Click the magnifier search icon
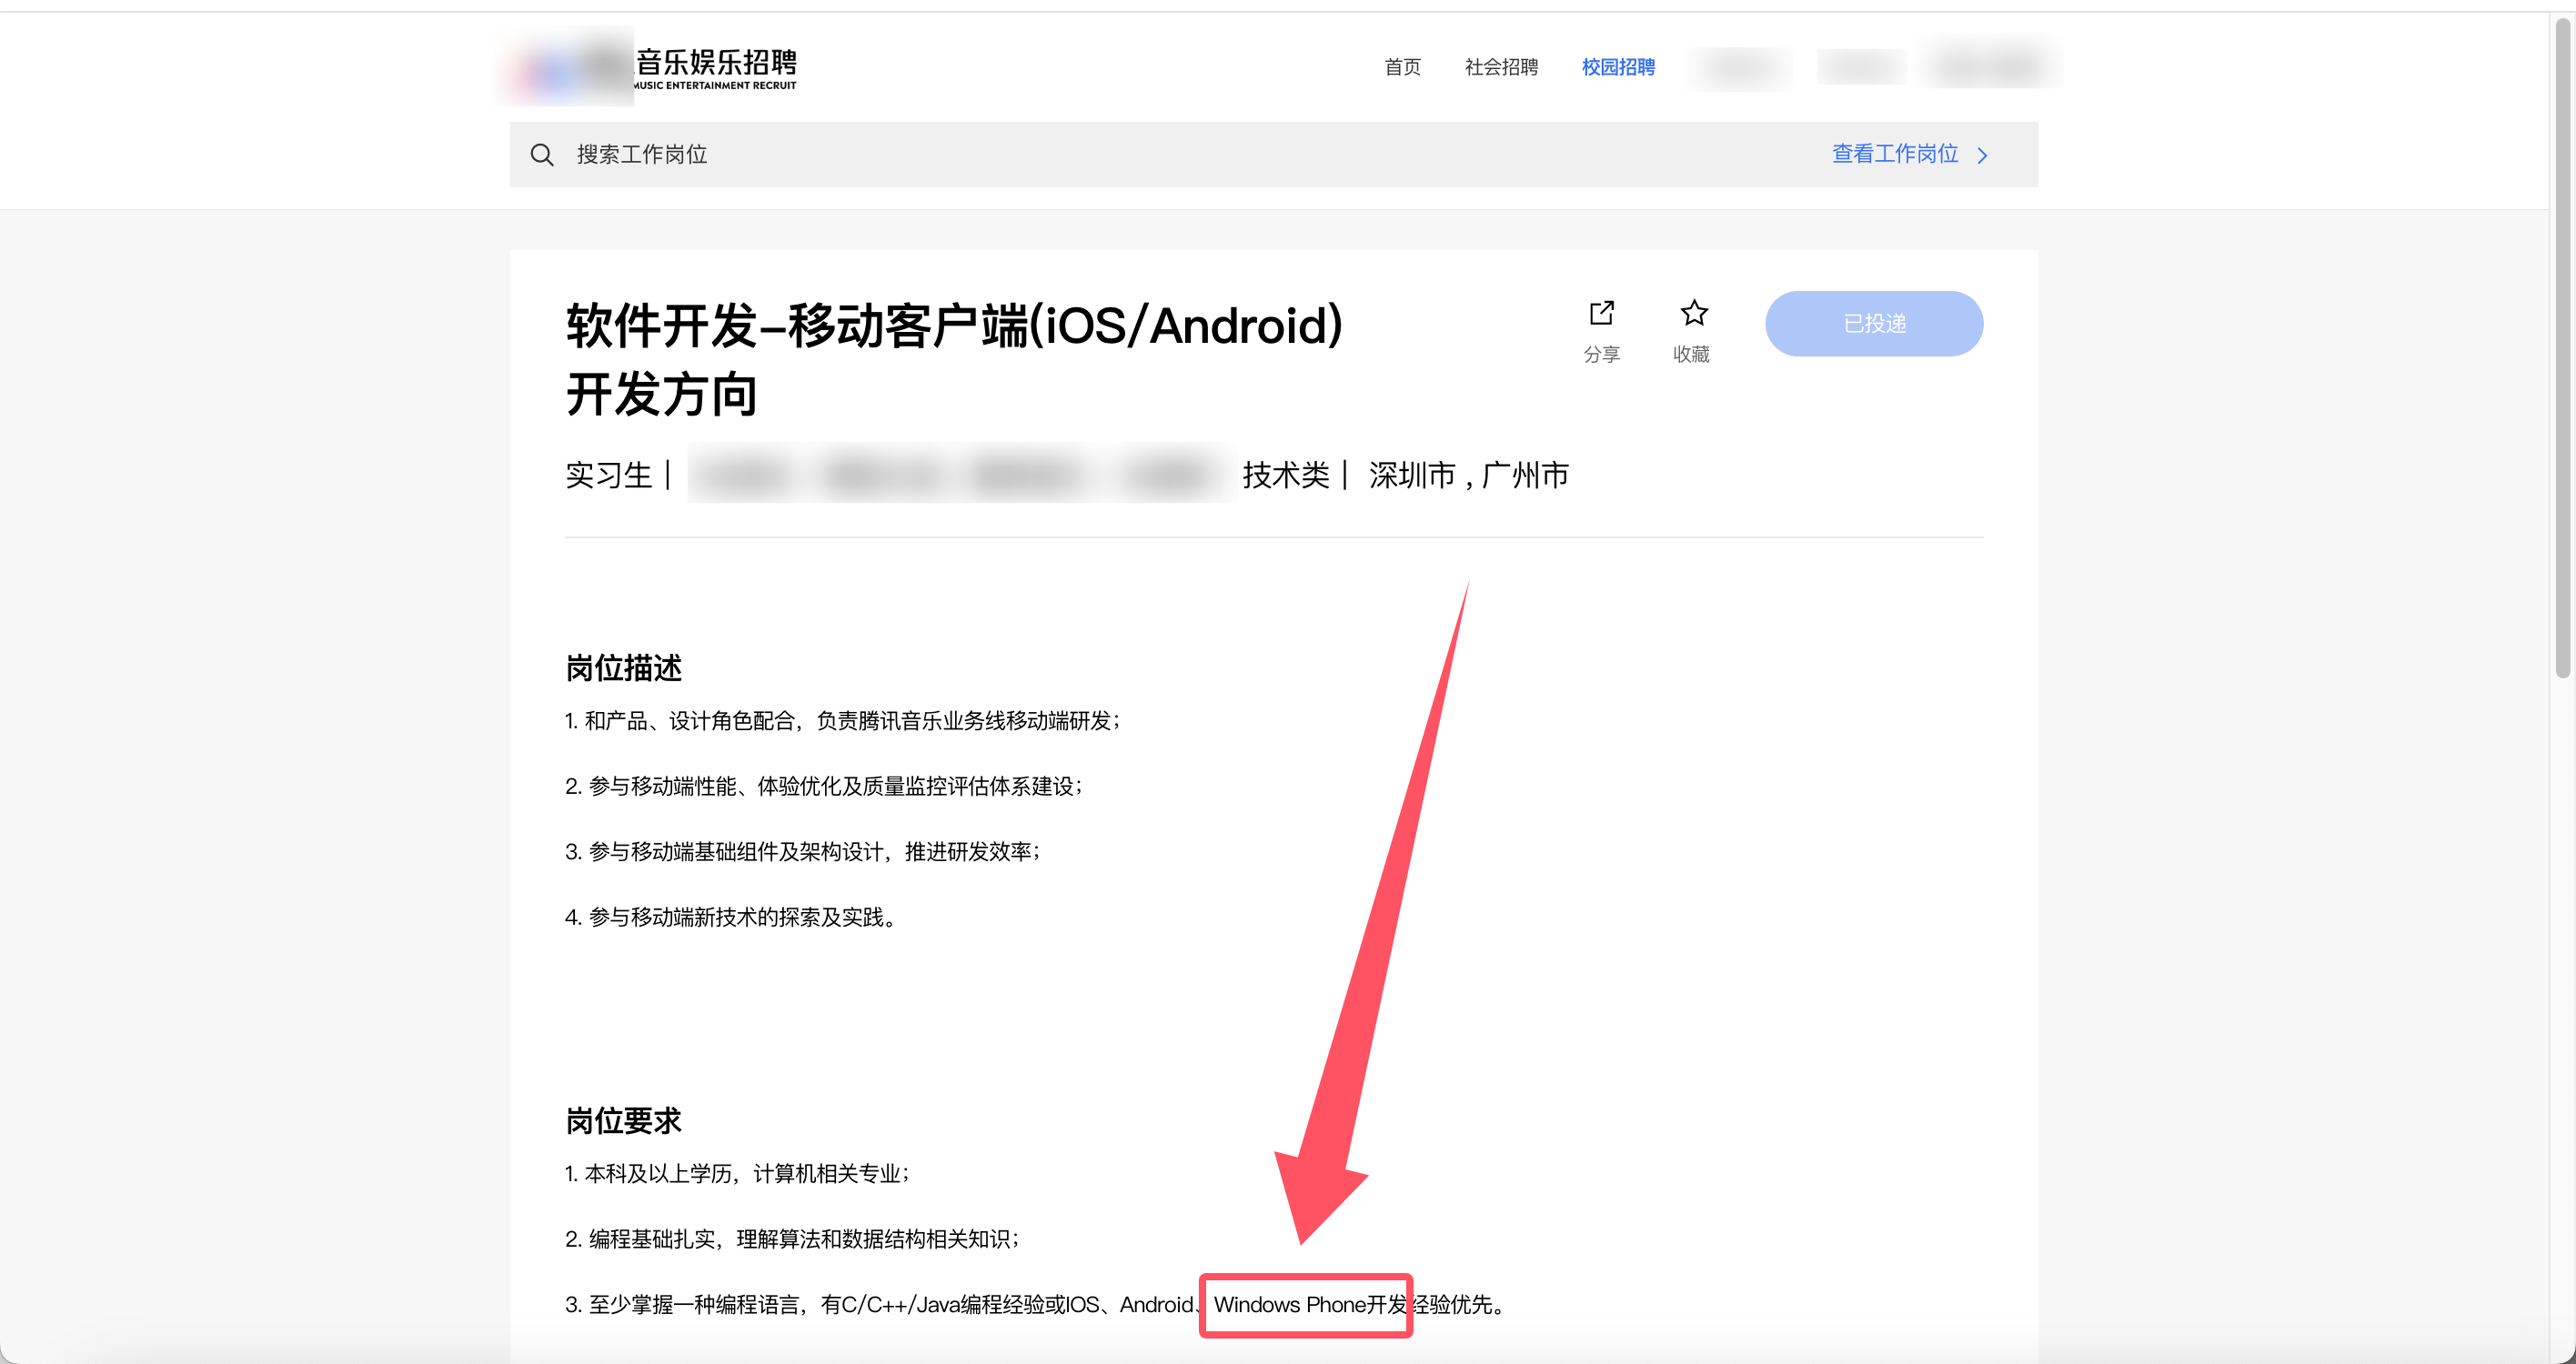 [541, 154]
